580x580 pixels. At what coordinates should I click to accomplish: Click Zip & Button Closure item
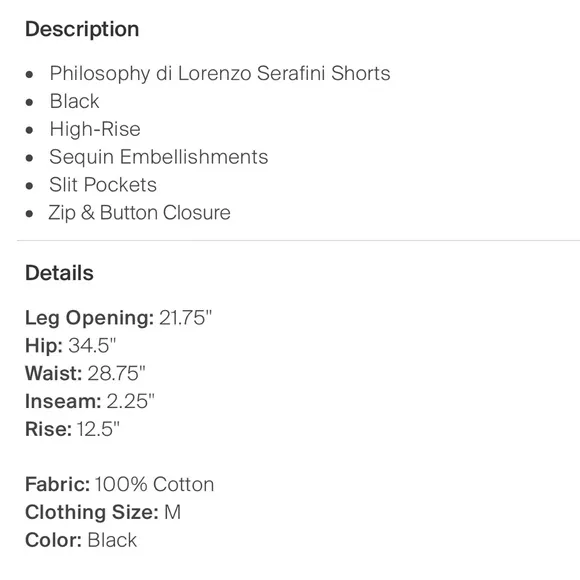tap(139, 213)
